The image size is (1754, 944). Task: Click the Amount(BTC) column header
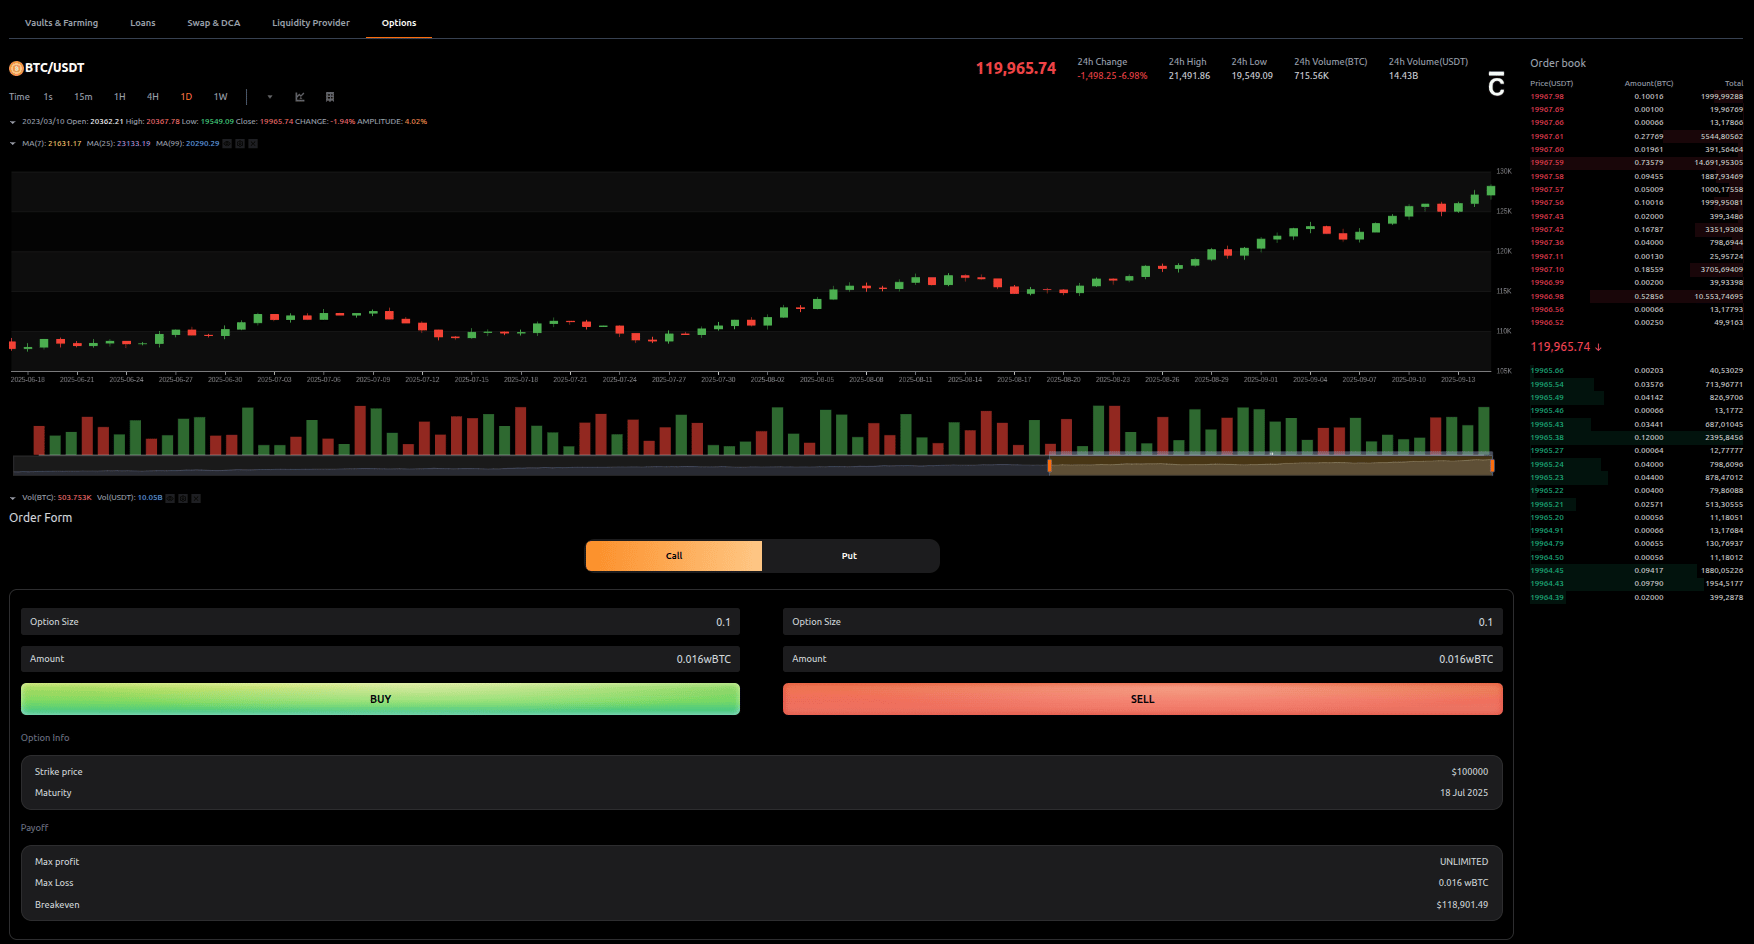(x=1649, y=84)
